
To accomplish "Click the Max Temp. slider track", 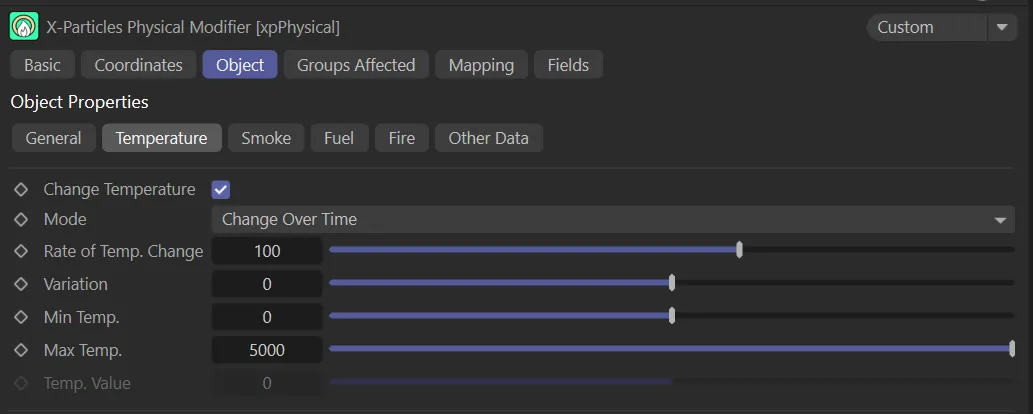I will (670, 348).
